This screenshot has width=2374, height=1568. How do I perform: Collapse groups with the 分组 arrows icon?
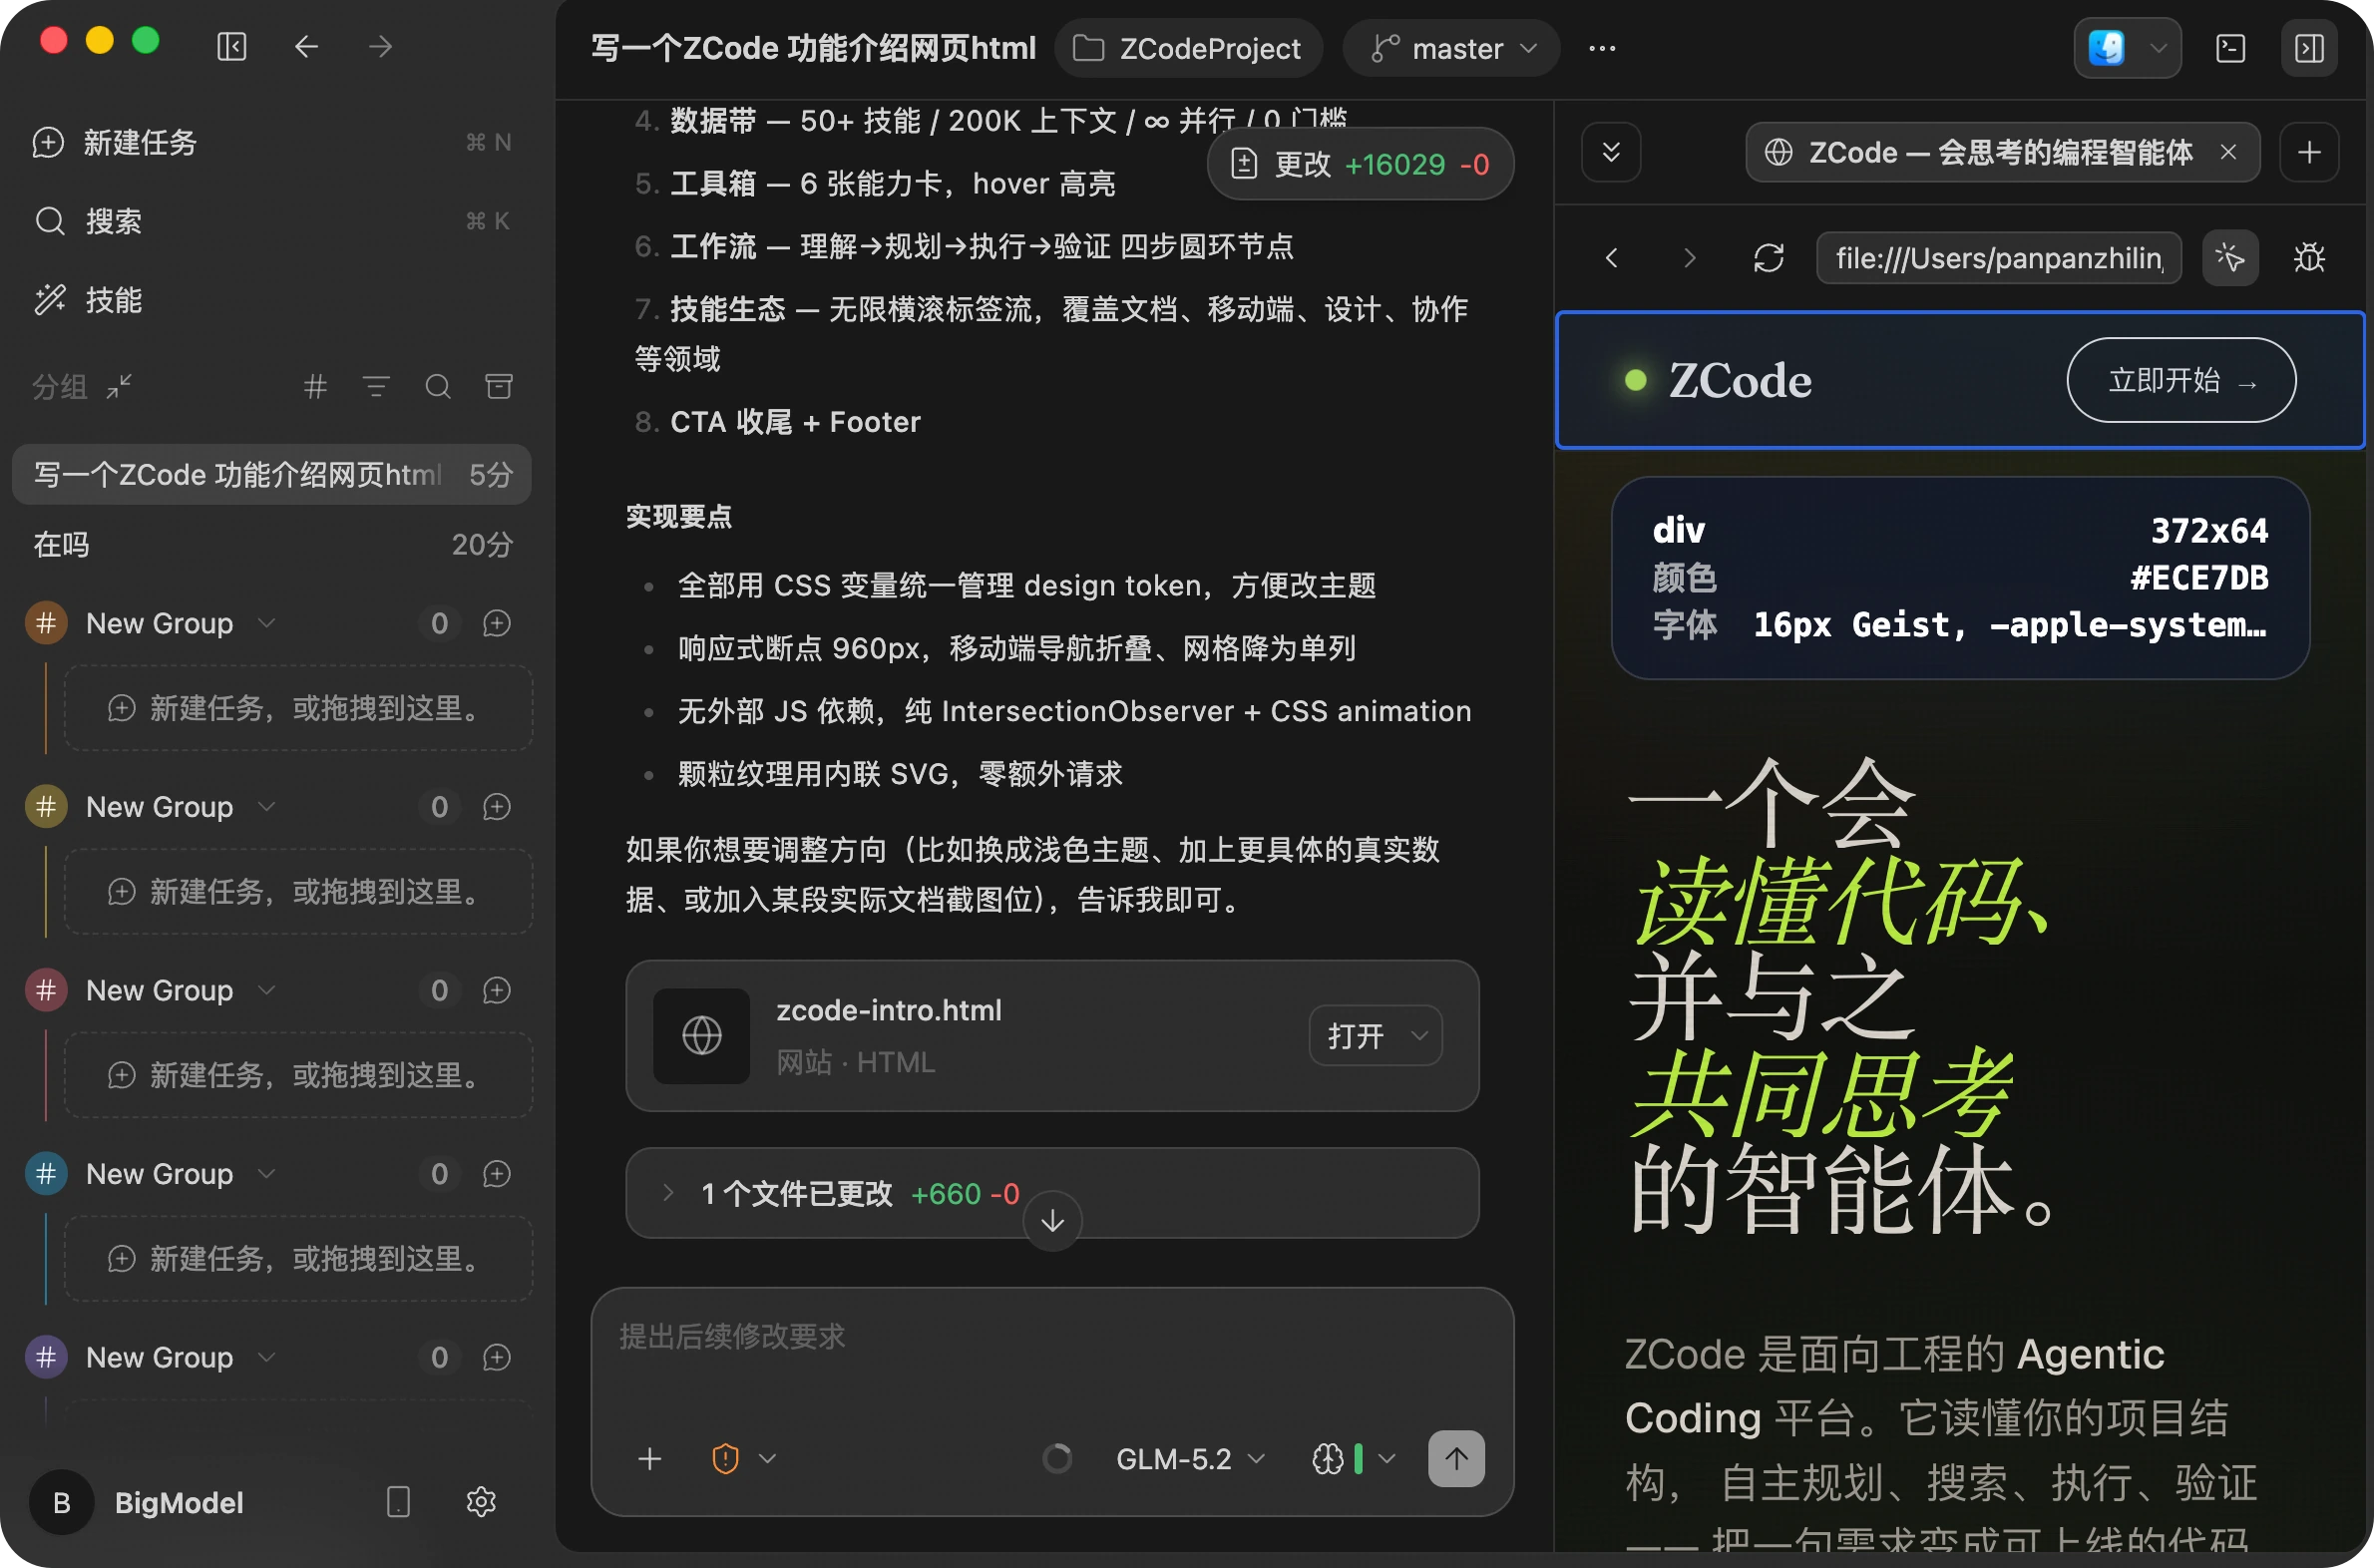tap(120, 386)
